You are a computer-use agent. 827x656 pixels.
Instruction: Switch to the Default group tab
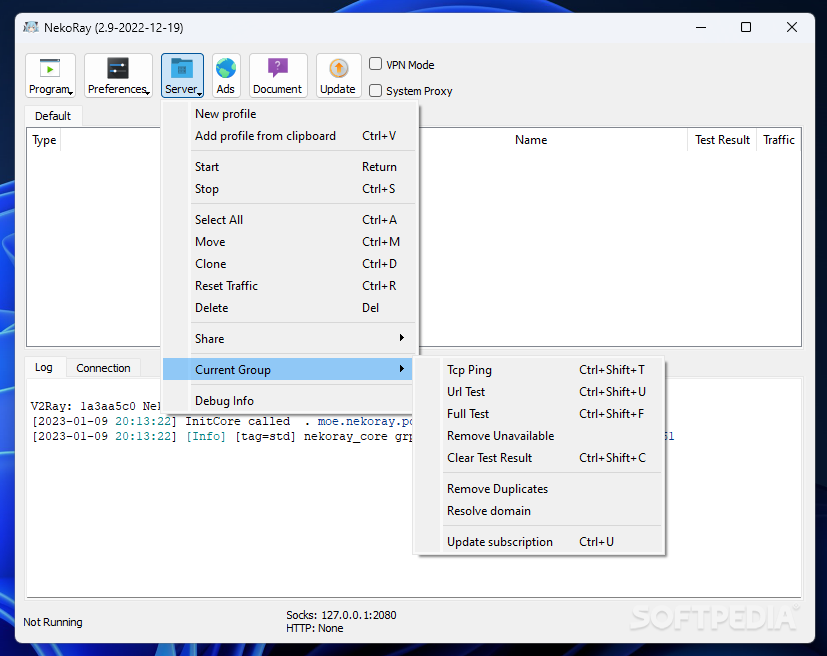(x=53, y=116)
